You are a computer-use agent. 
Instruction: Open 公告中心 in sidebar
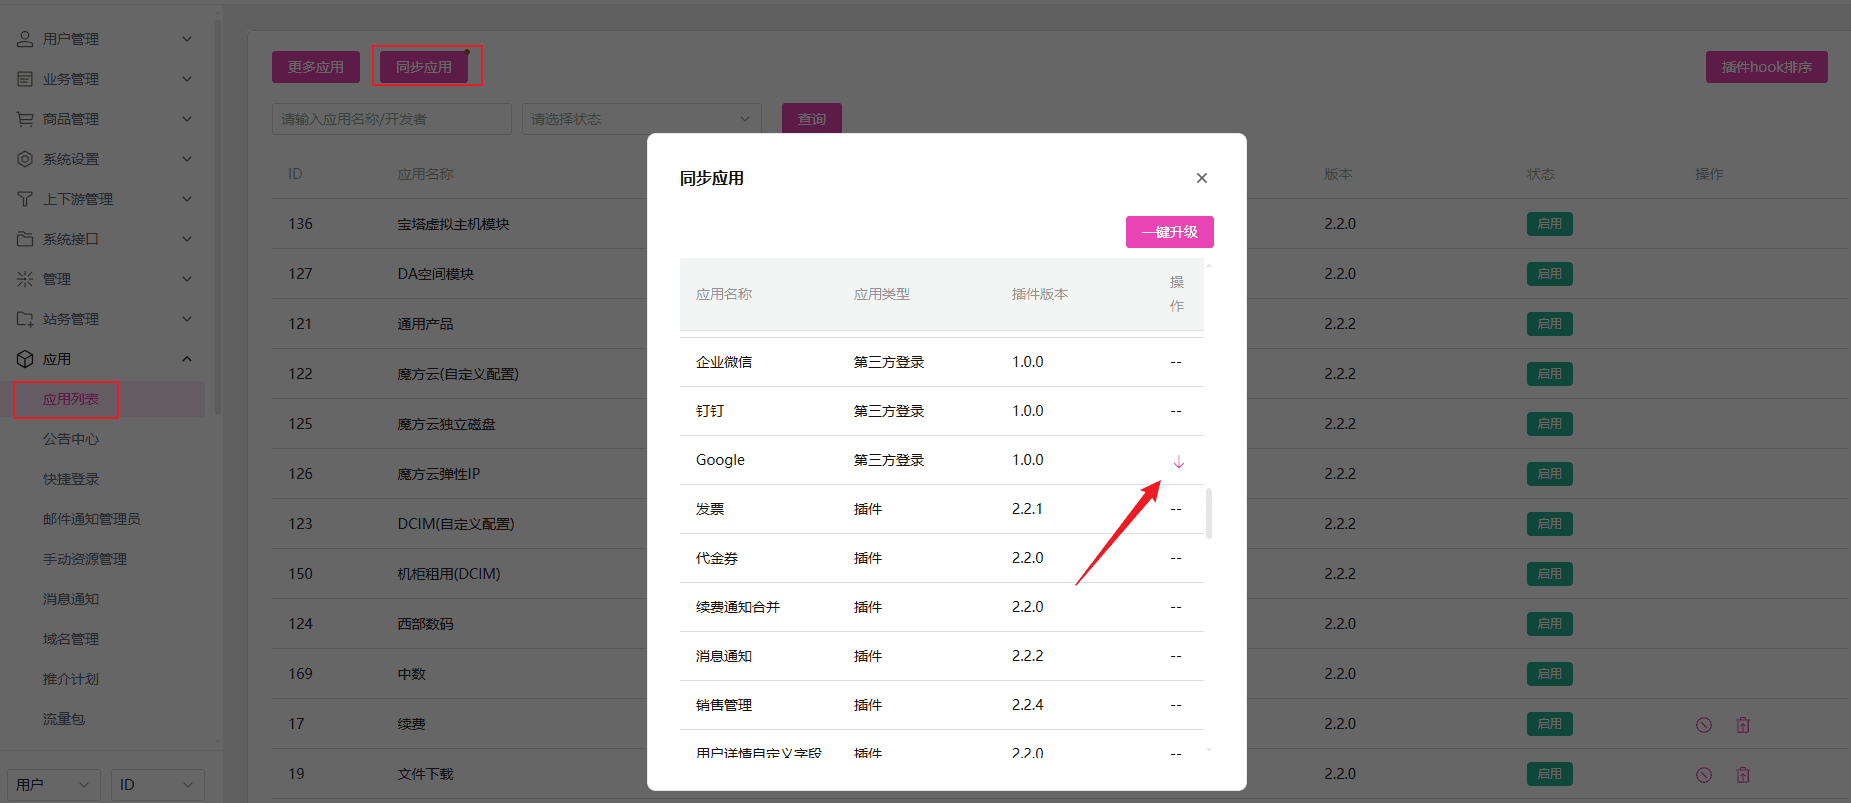tap(71, 439)
